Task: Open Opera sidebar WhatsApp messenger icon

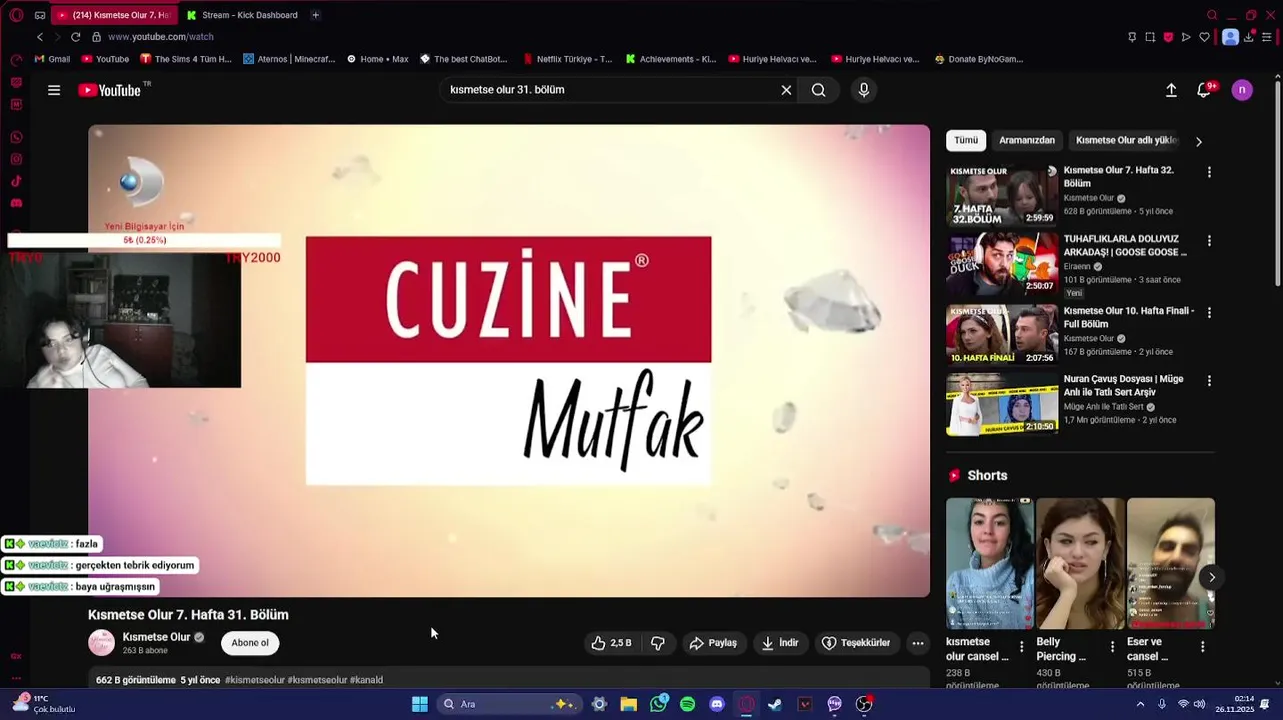Action: [16, 137]
